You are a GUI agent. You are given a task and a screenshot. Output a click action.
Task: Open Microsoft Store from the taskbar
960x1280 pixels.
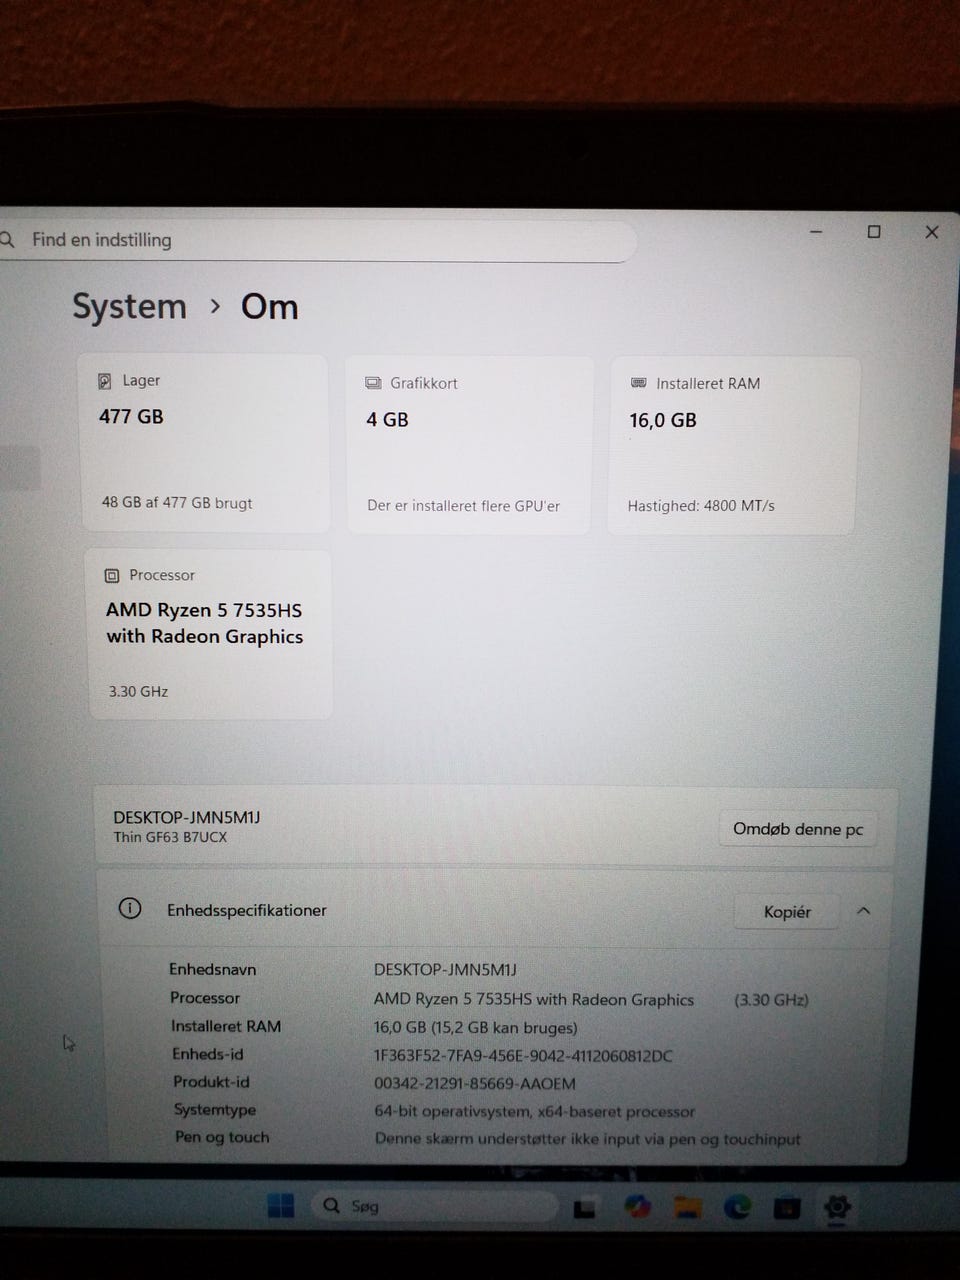(787, 1208)
